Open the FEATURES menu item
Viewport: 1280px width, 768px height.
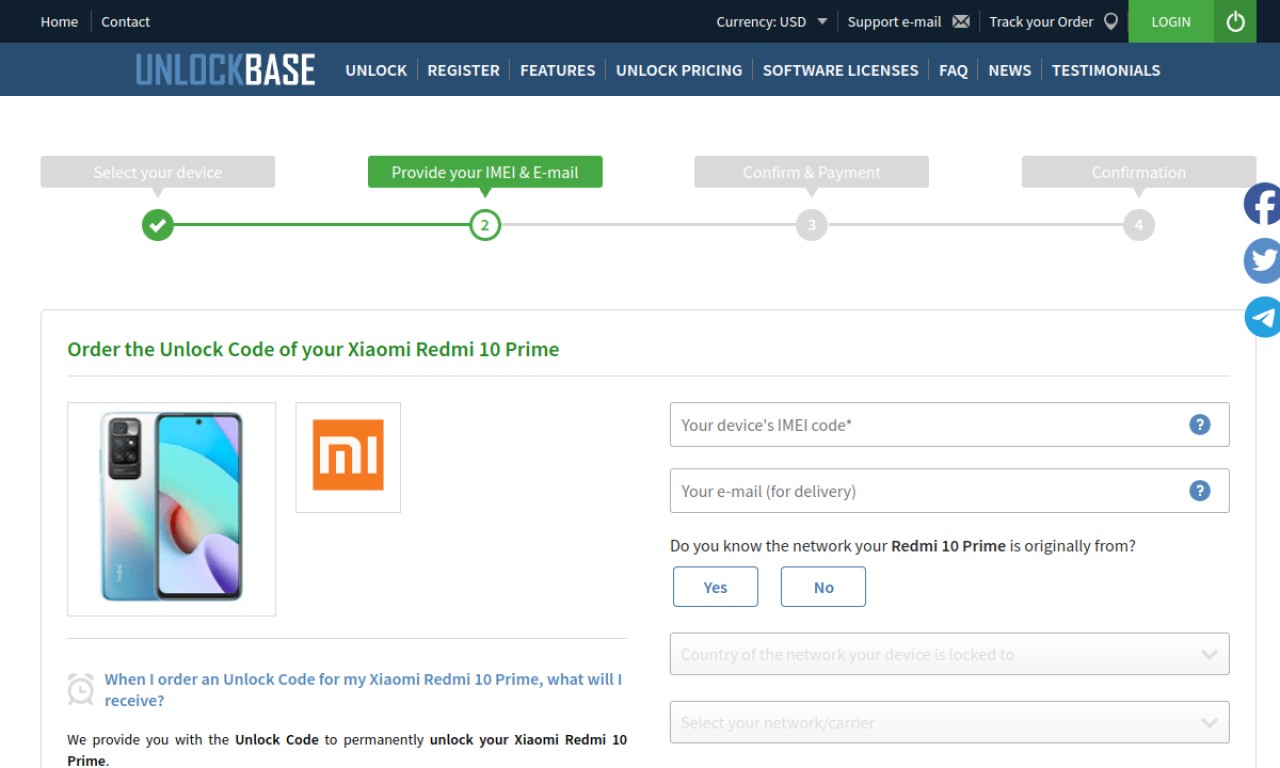557,70
